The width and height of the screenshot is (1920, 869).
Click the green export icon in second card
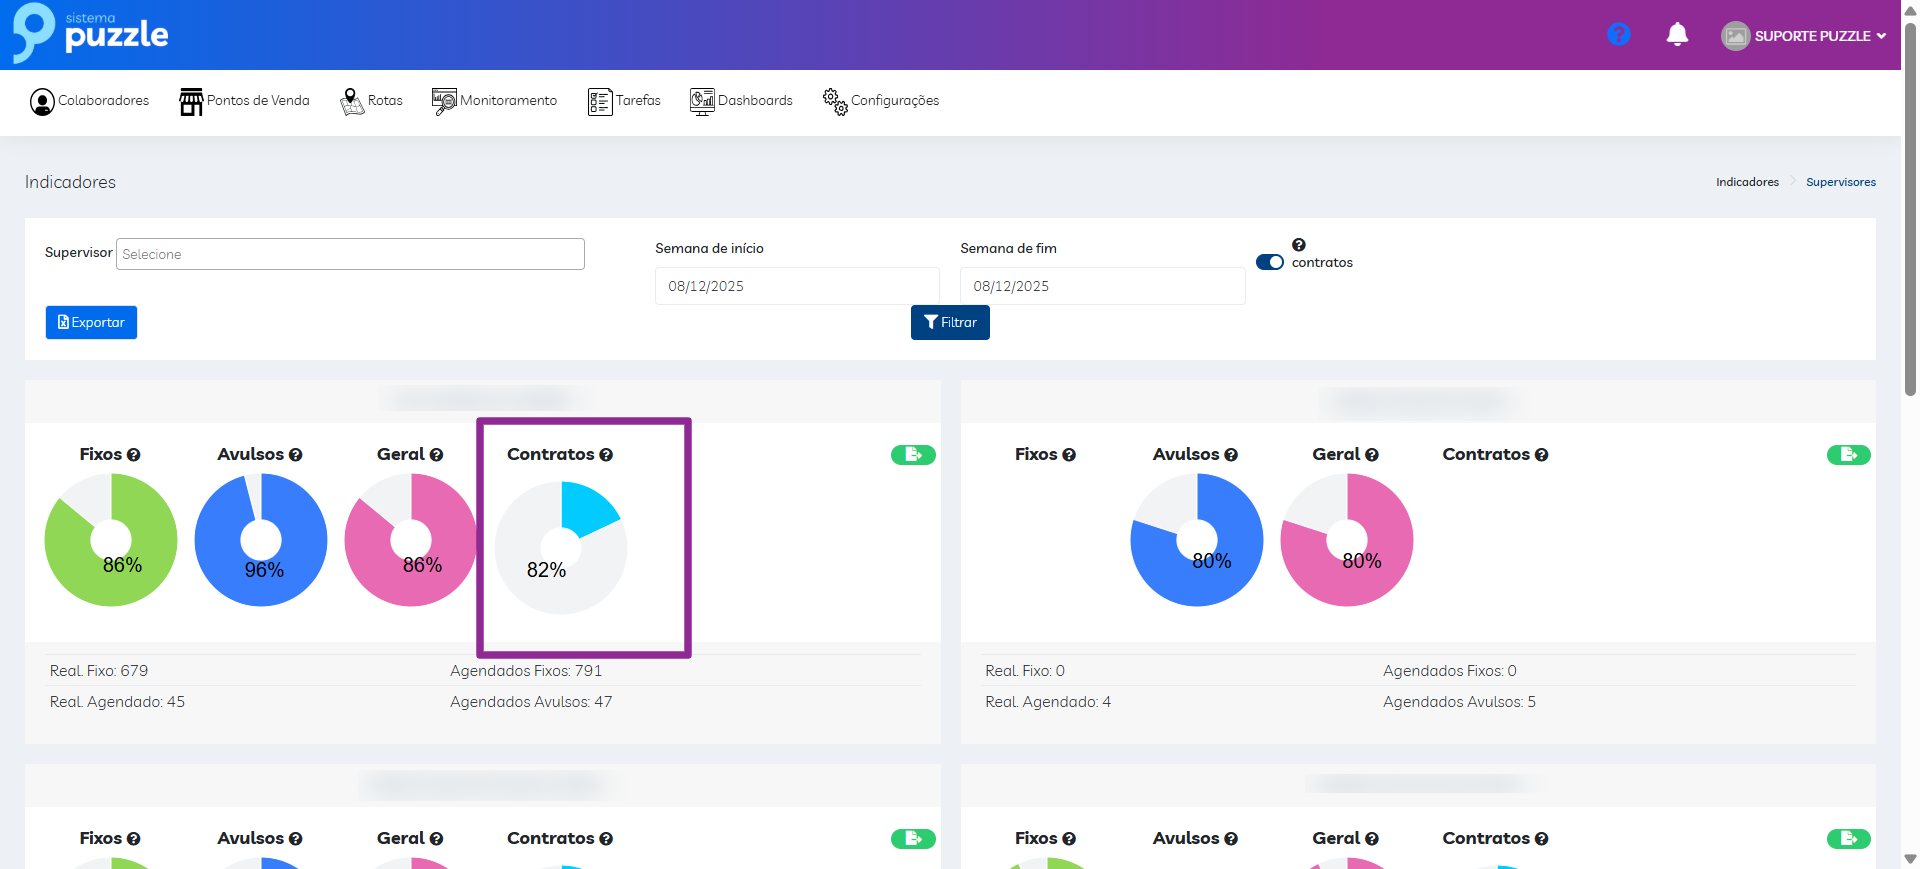pos(1848,455)
